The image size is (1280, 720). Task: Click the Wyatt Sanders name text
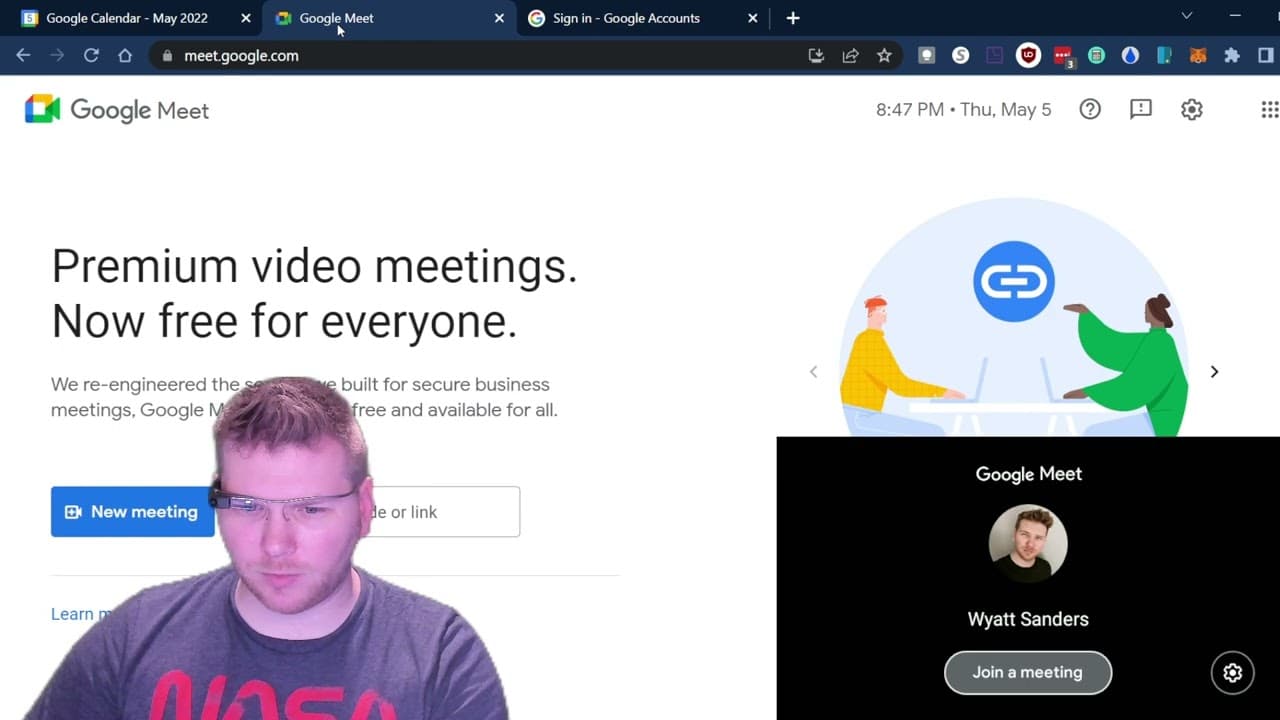pyautogui.click(x=1028, y=619)
